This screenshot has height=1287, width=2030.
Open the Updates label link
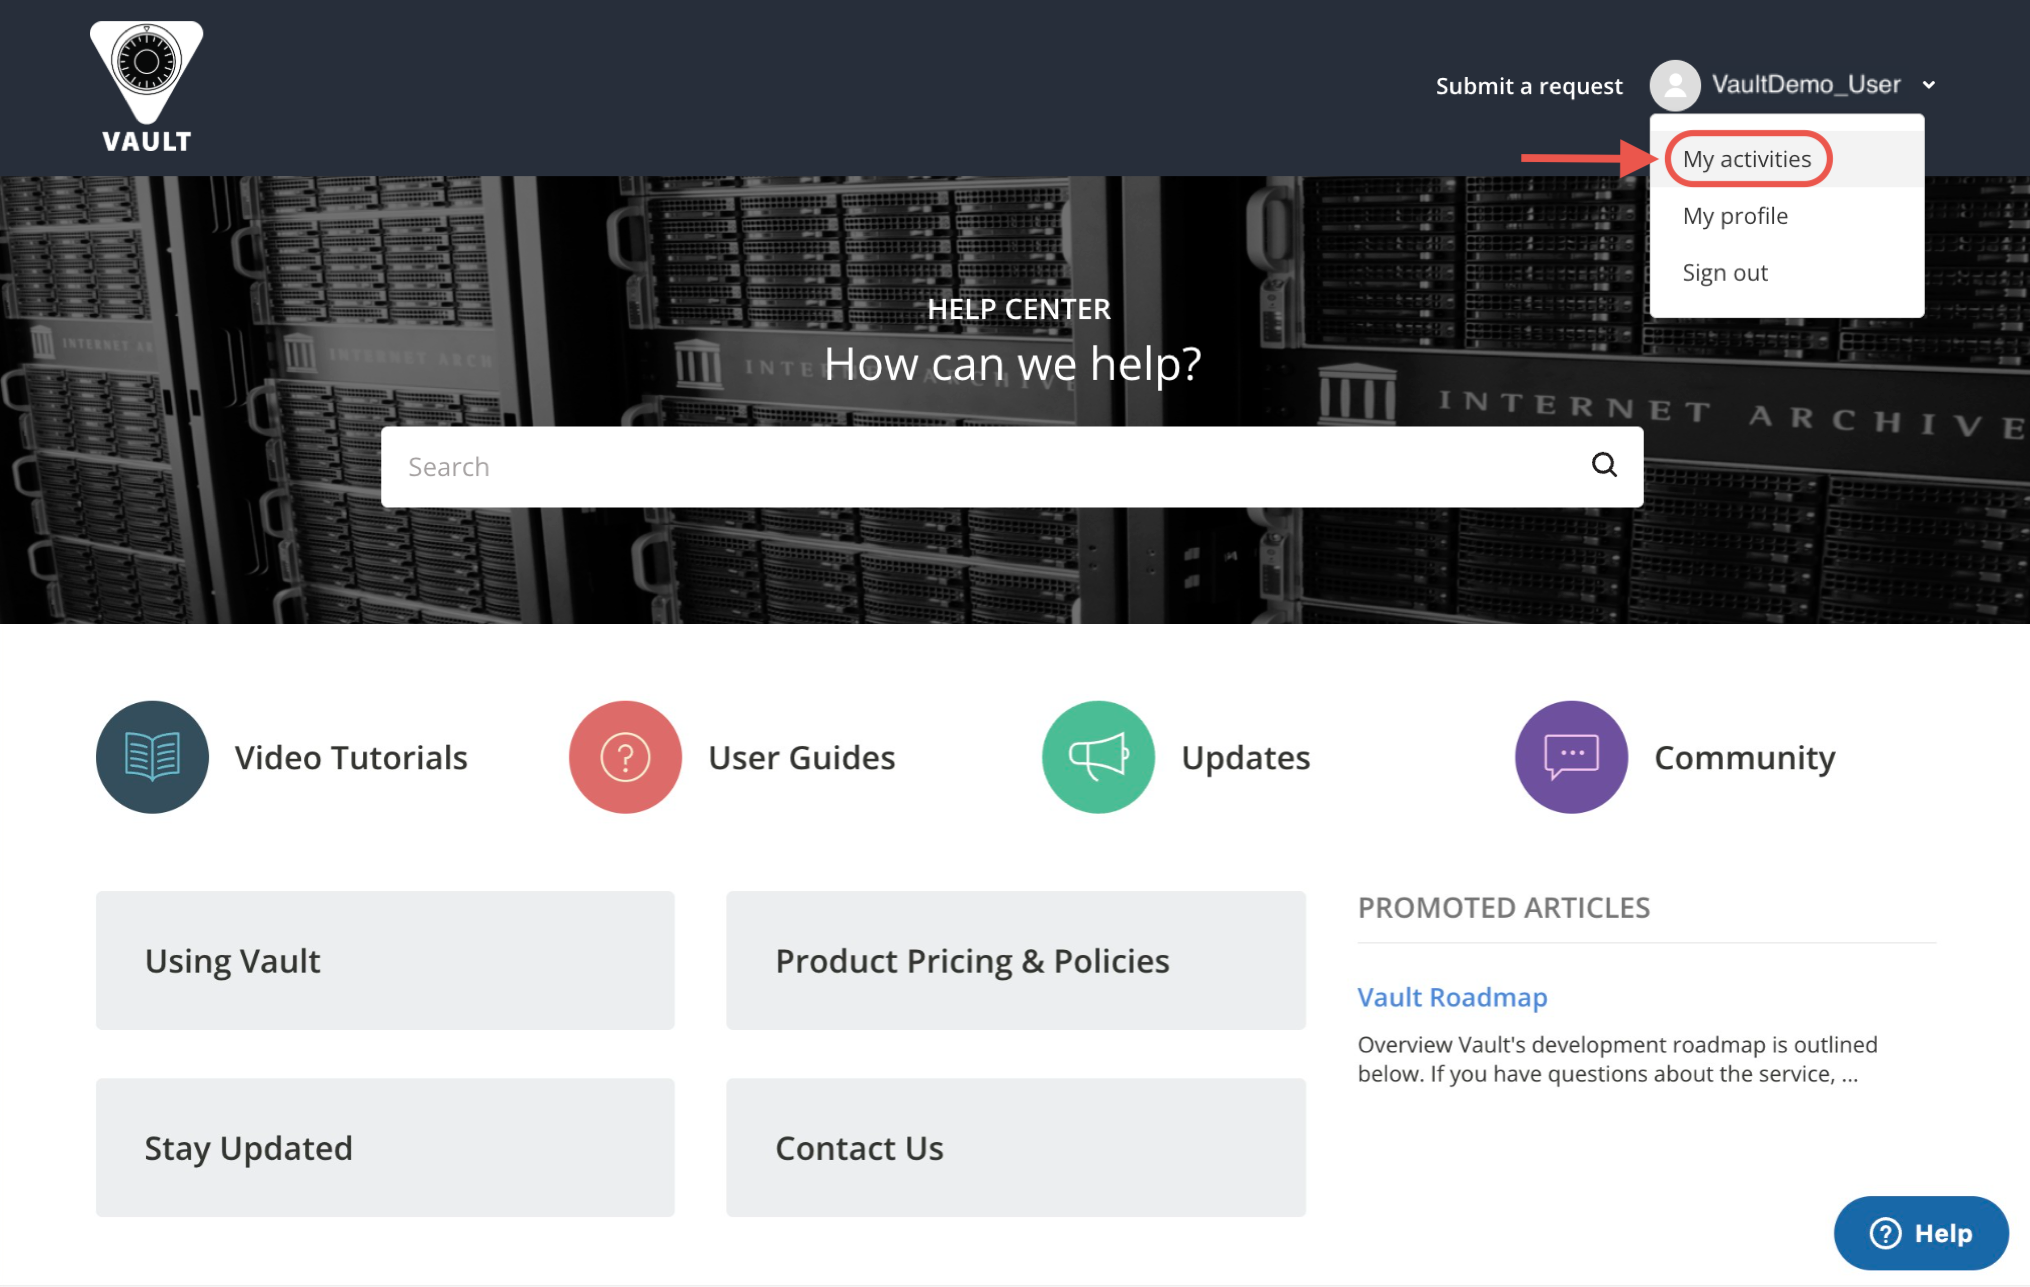(1245, 759)
